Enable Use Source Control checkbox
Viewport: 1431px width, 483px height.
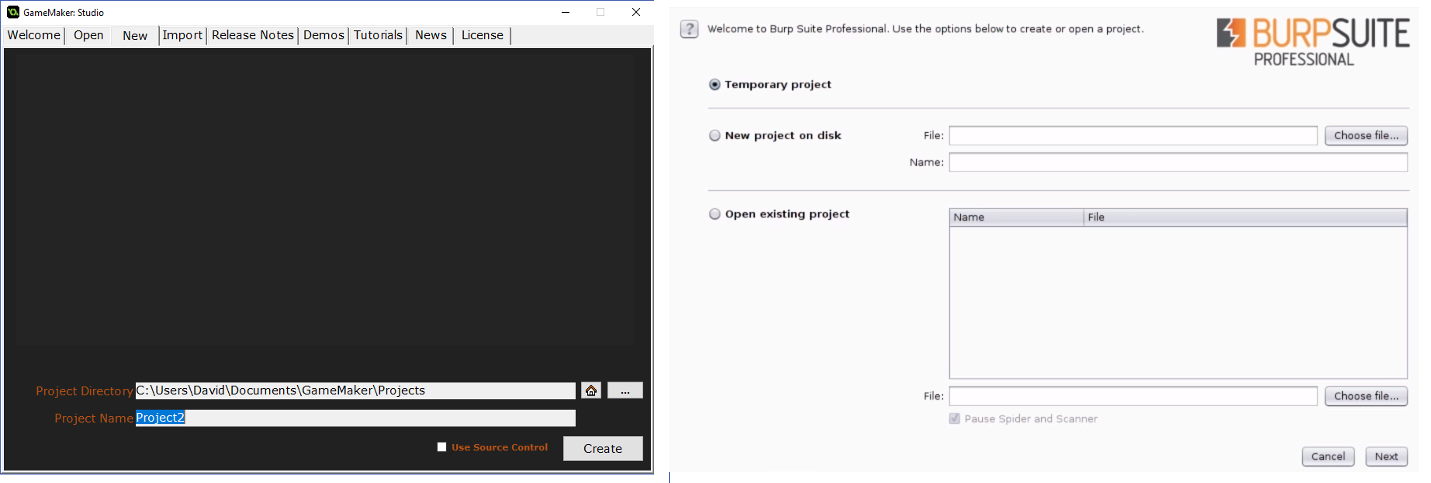pyautogui.click(x=442, y=447)
